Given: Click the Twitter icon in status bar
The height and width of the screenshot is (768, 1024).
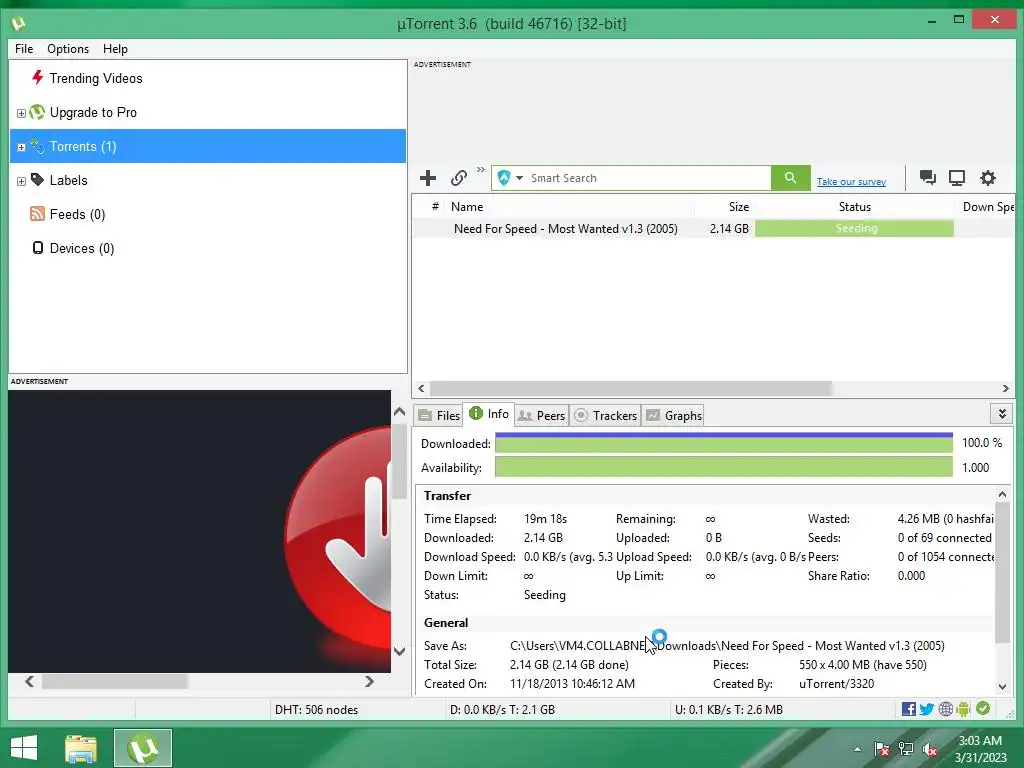Looking at the screenshot, I should point(927,709).
